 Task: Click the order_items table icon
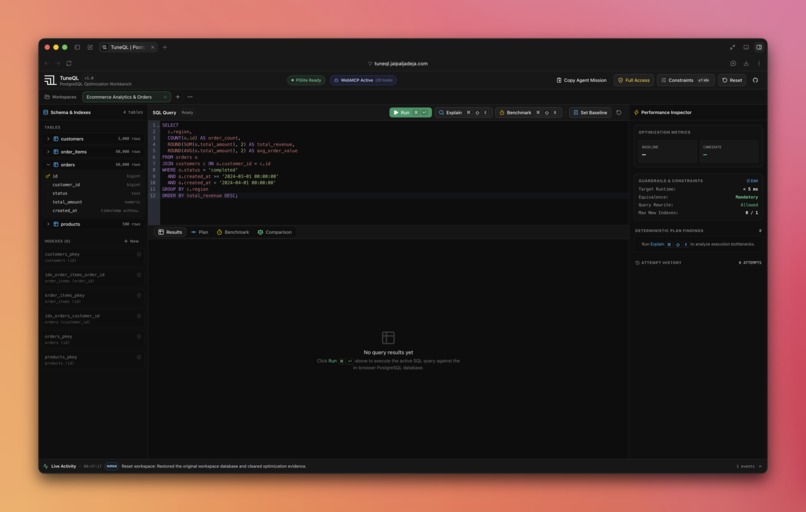pyautogui.click(x=56, y=152)
